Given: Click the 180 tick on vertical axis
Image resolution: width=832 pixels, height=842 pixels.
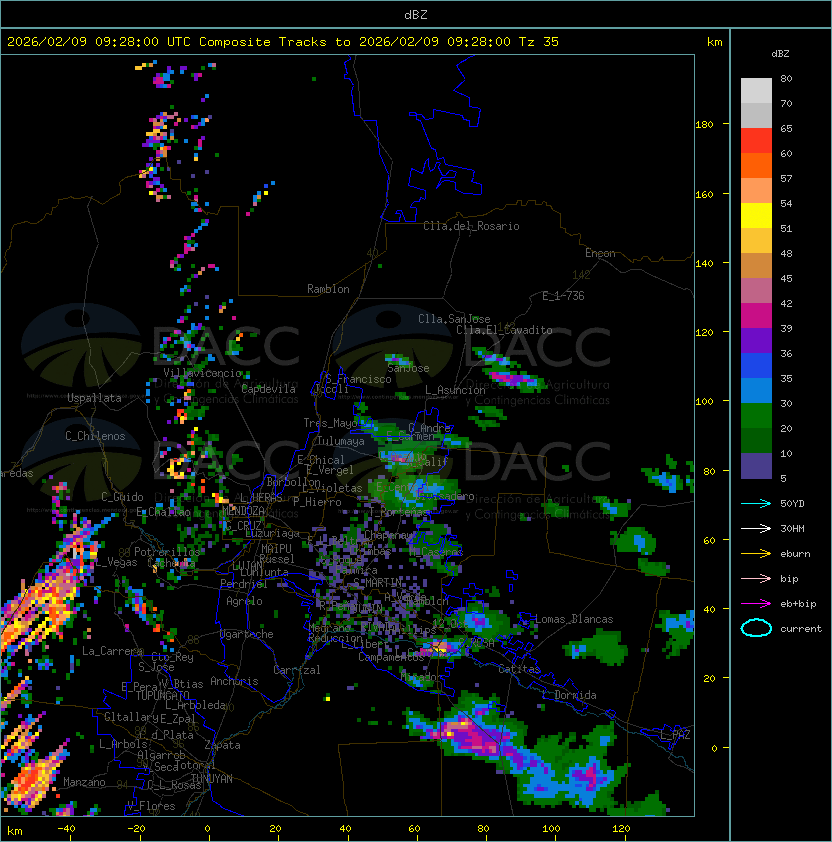Looking at the screenshot, I should (x=704, y=125).
